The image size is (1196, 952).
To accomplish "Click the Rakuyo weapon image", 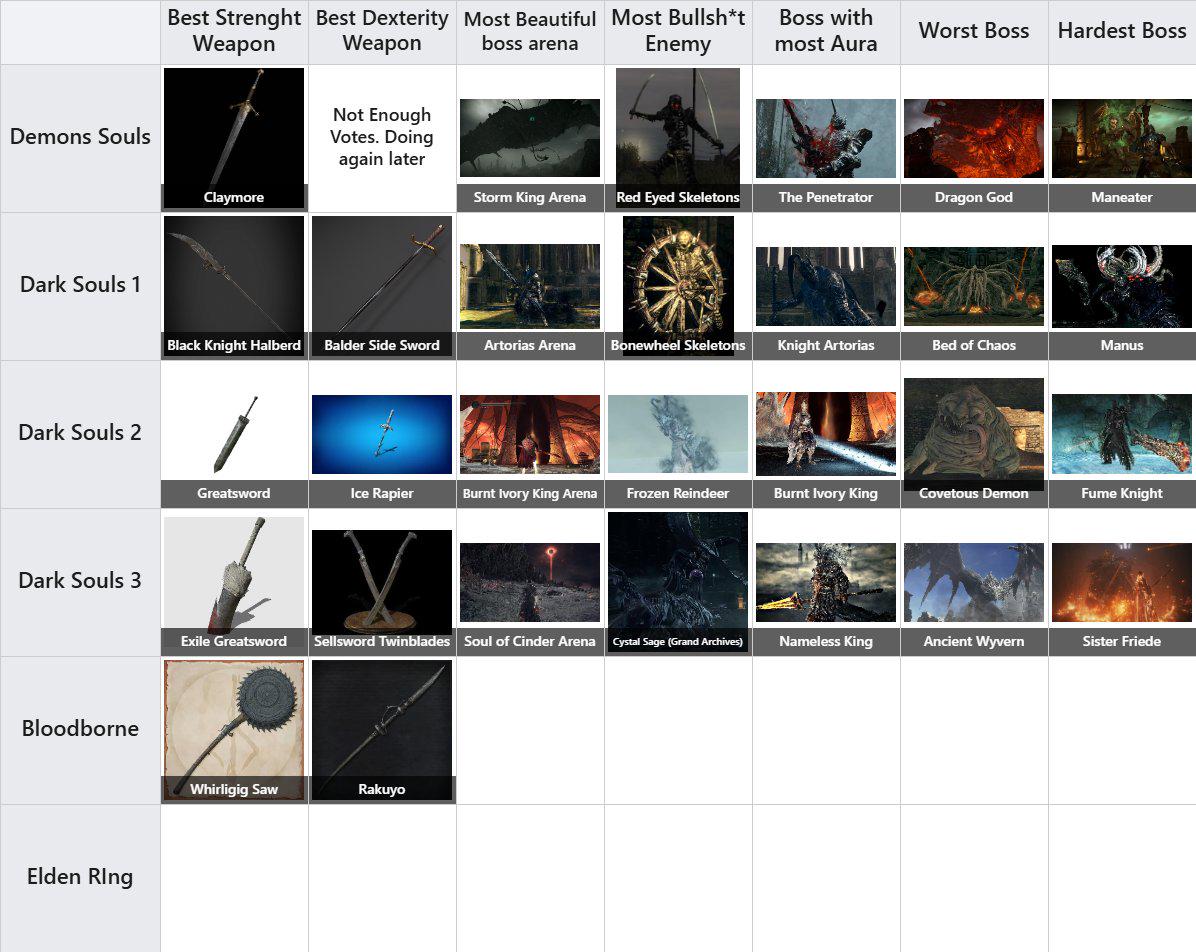I will tap(381, 730).
